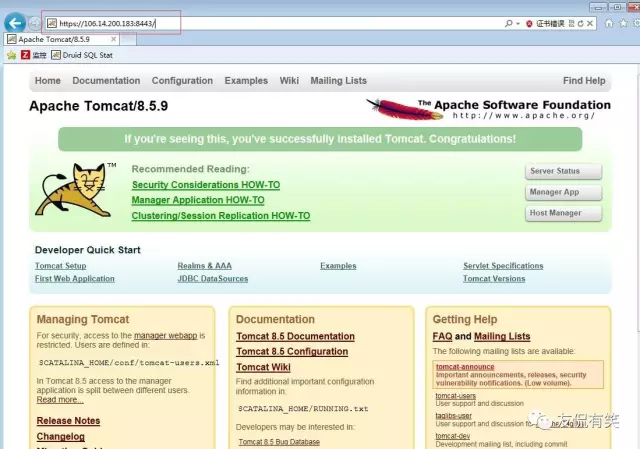Open the First Web Application link
Viewport: 640px width, 449px height.
point(75,279)
